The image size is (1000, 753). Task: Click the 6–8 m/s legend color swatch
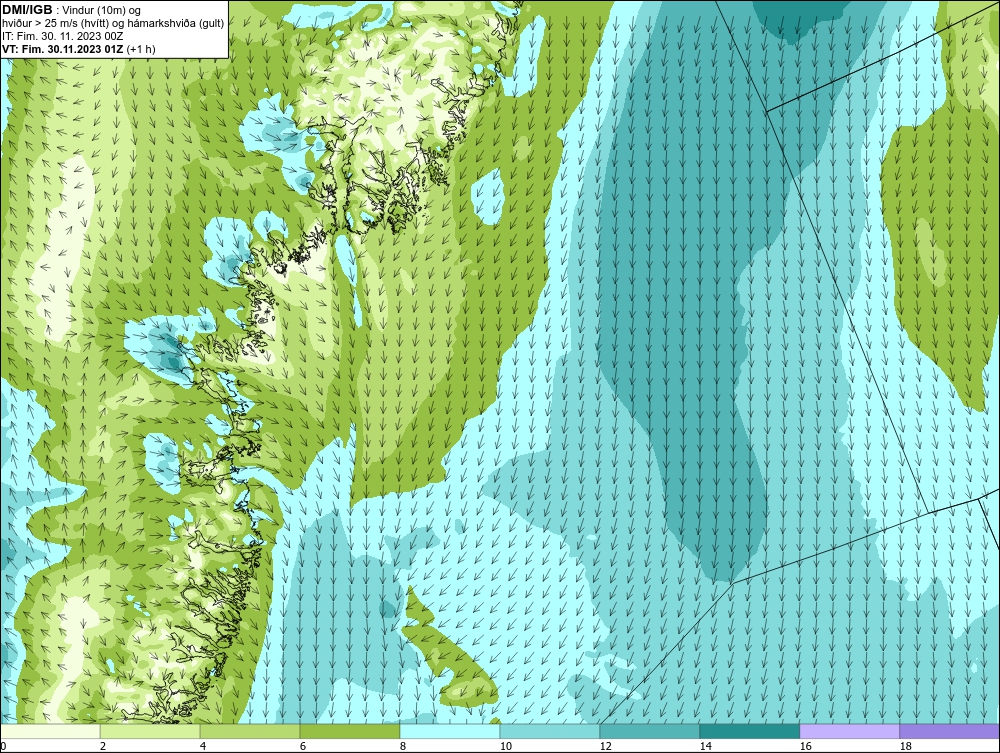click(x=350, y=731)
